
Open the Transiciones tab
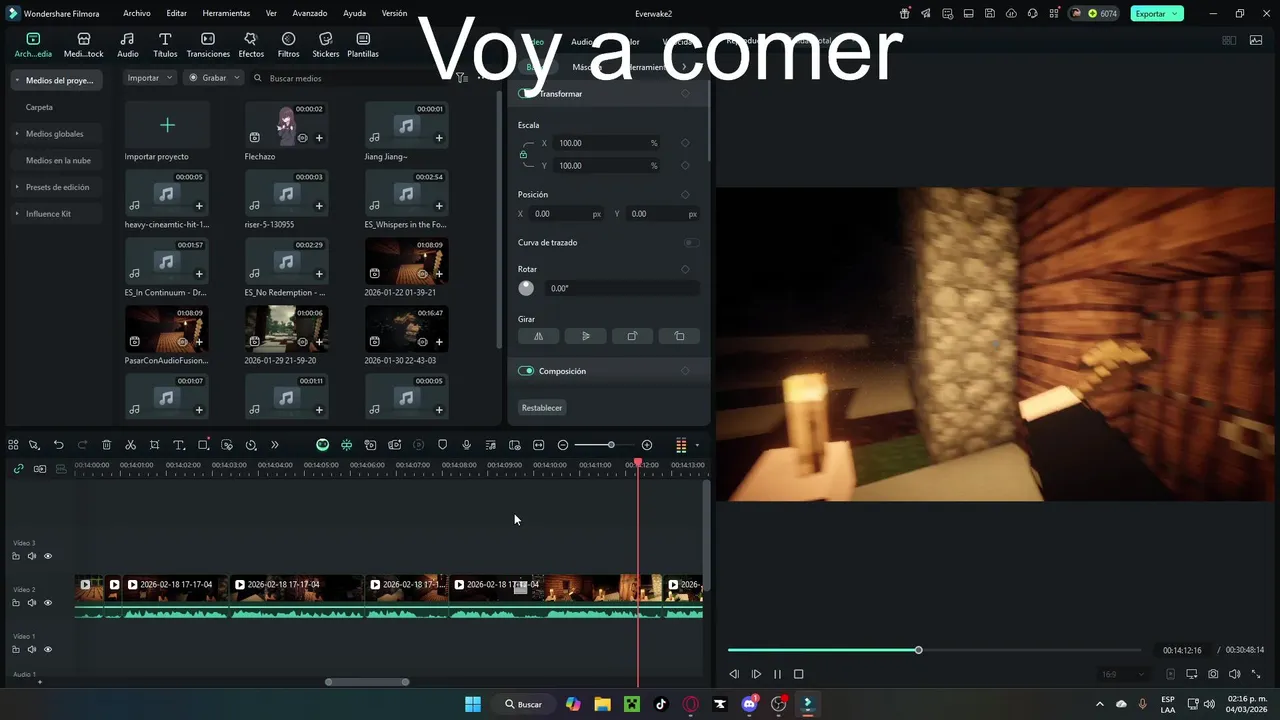point(208,45)
